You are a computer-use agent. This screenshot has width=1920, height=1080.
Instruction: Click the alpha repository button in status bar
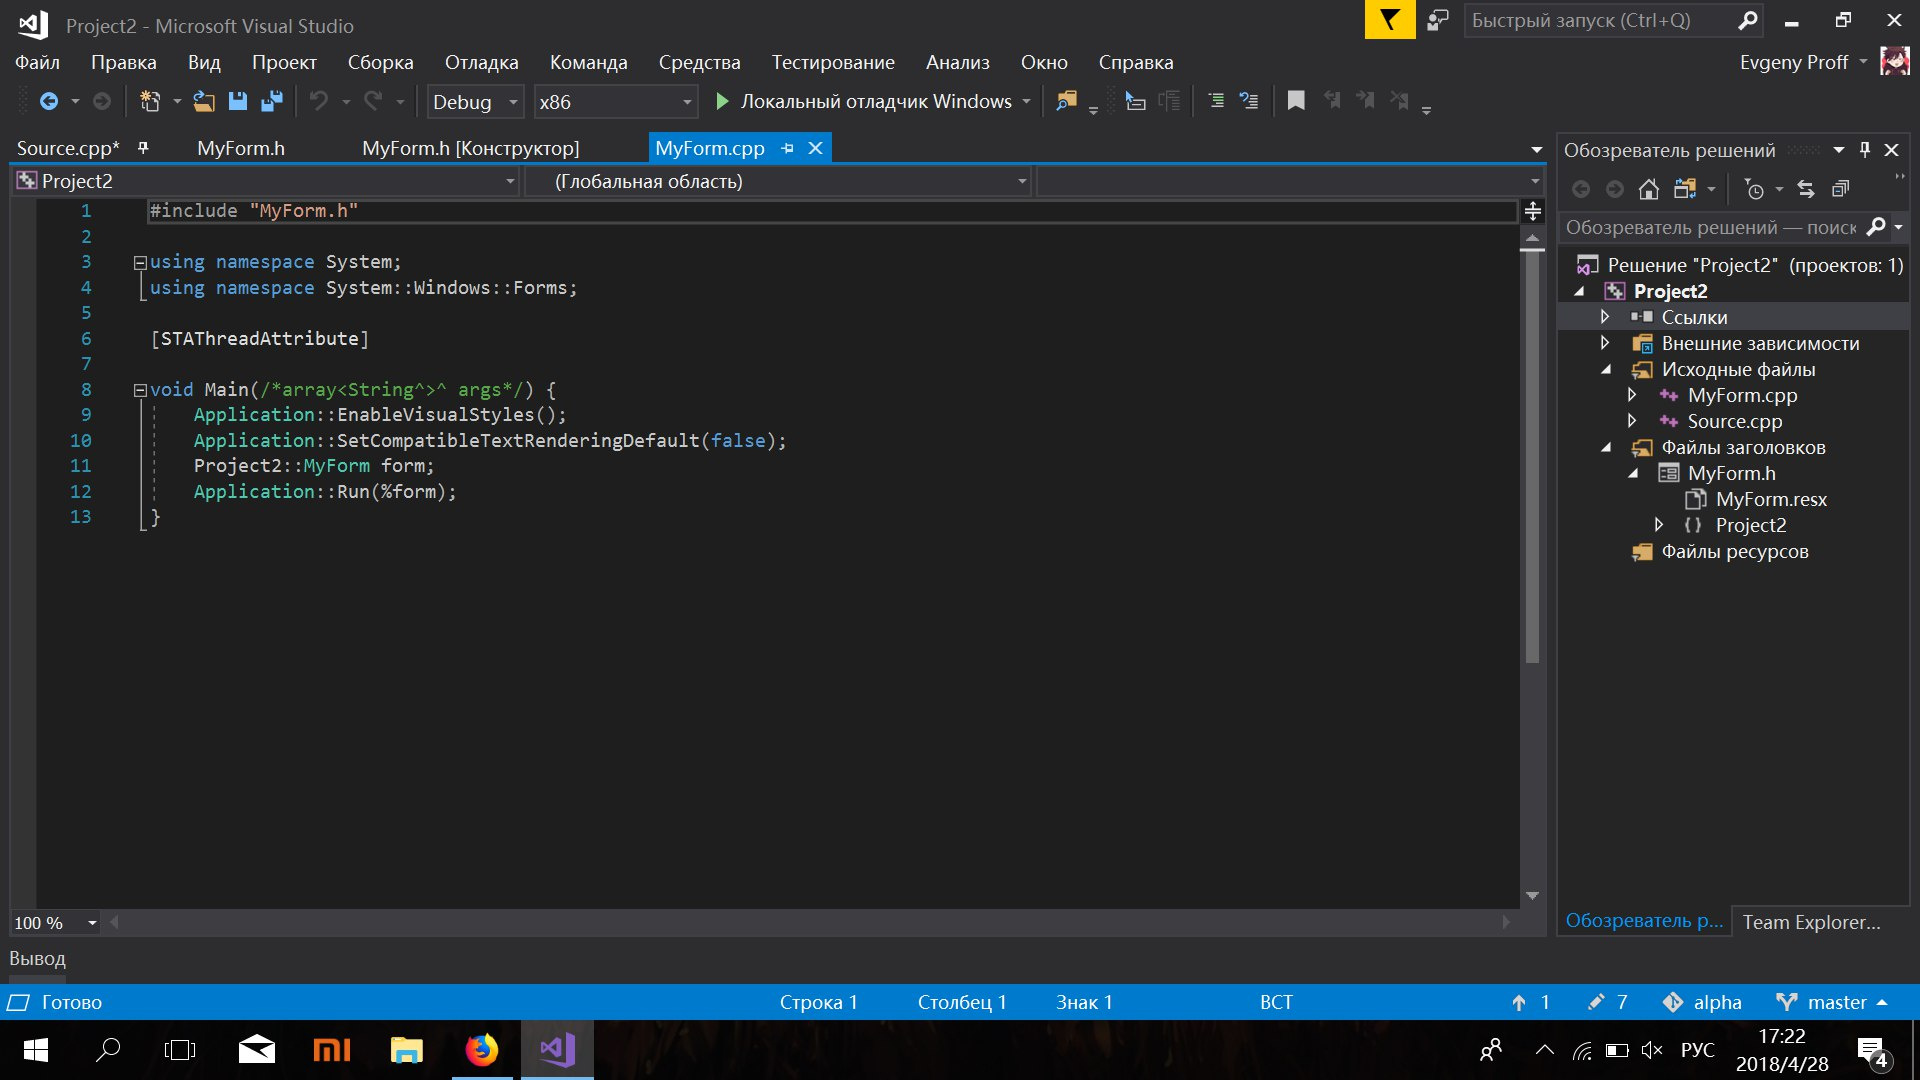(1702, 1002)
